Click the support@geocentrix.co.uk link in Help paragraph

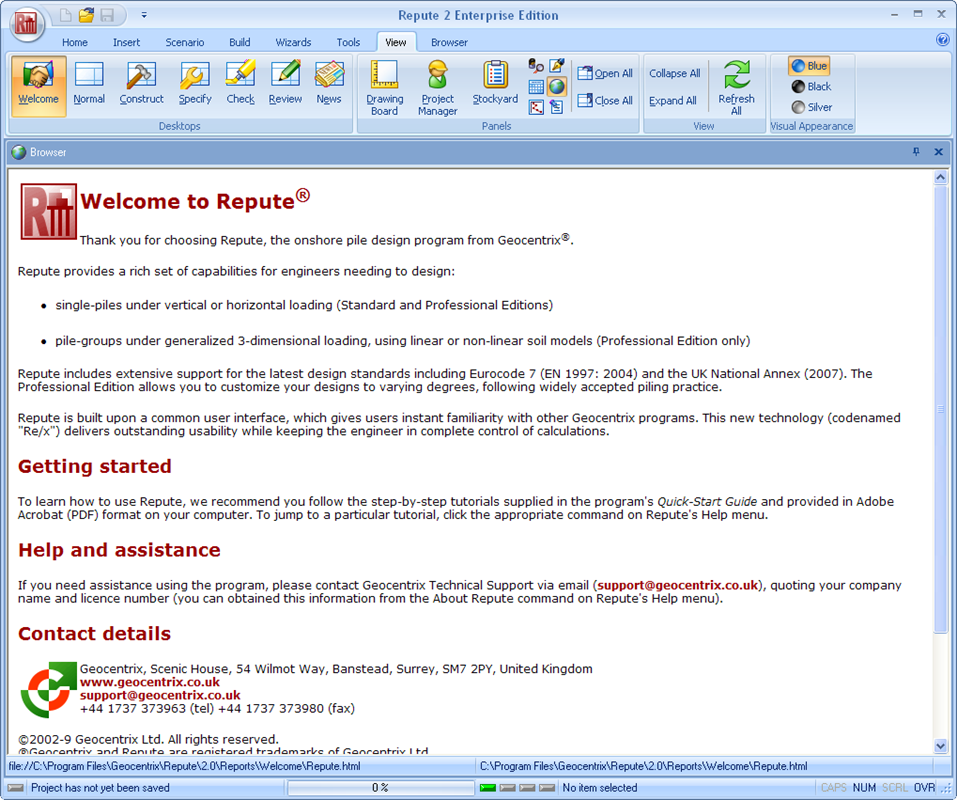click(677, 585)
